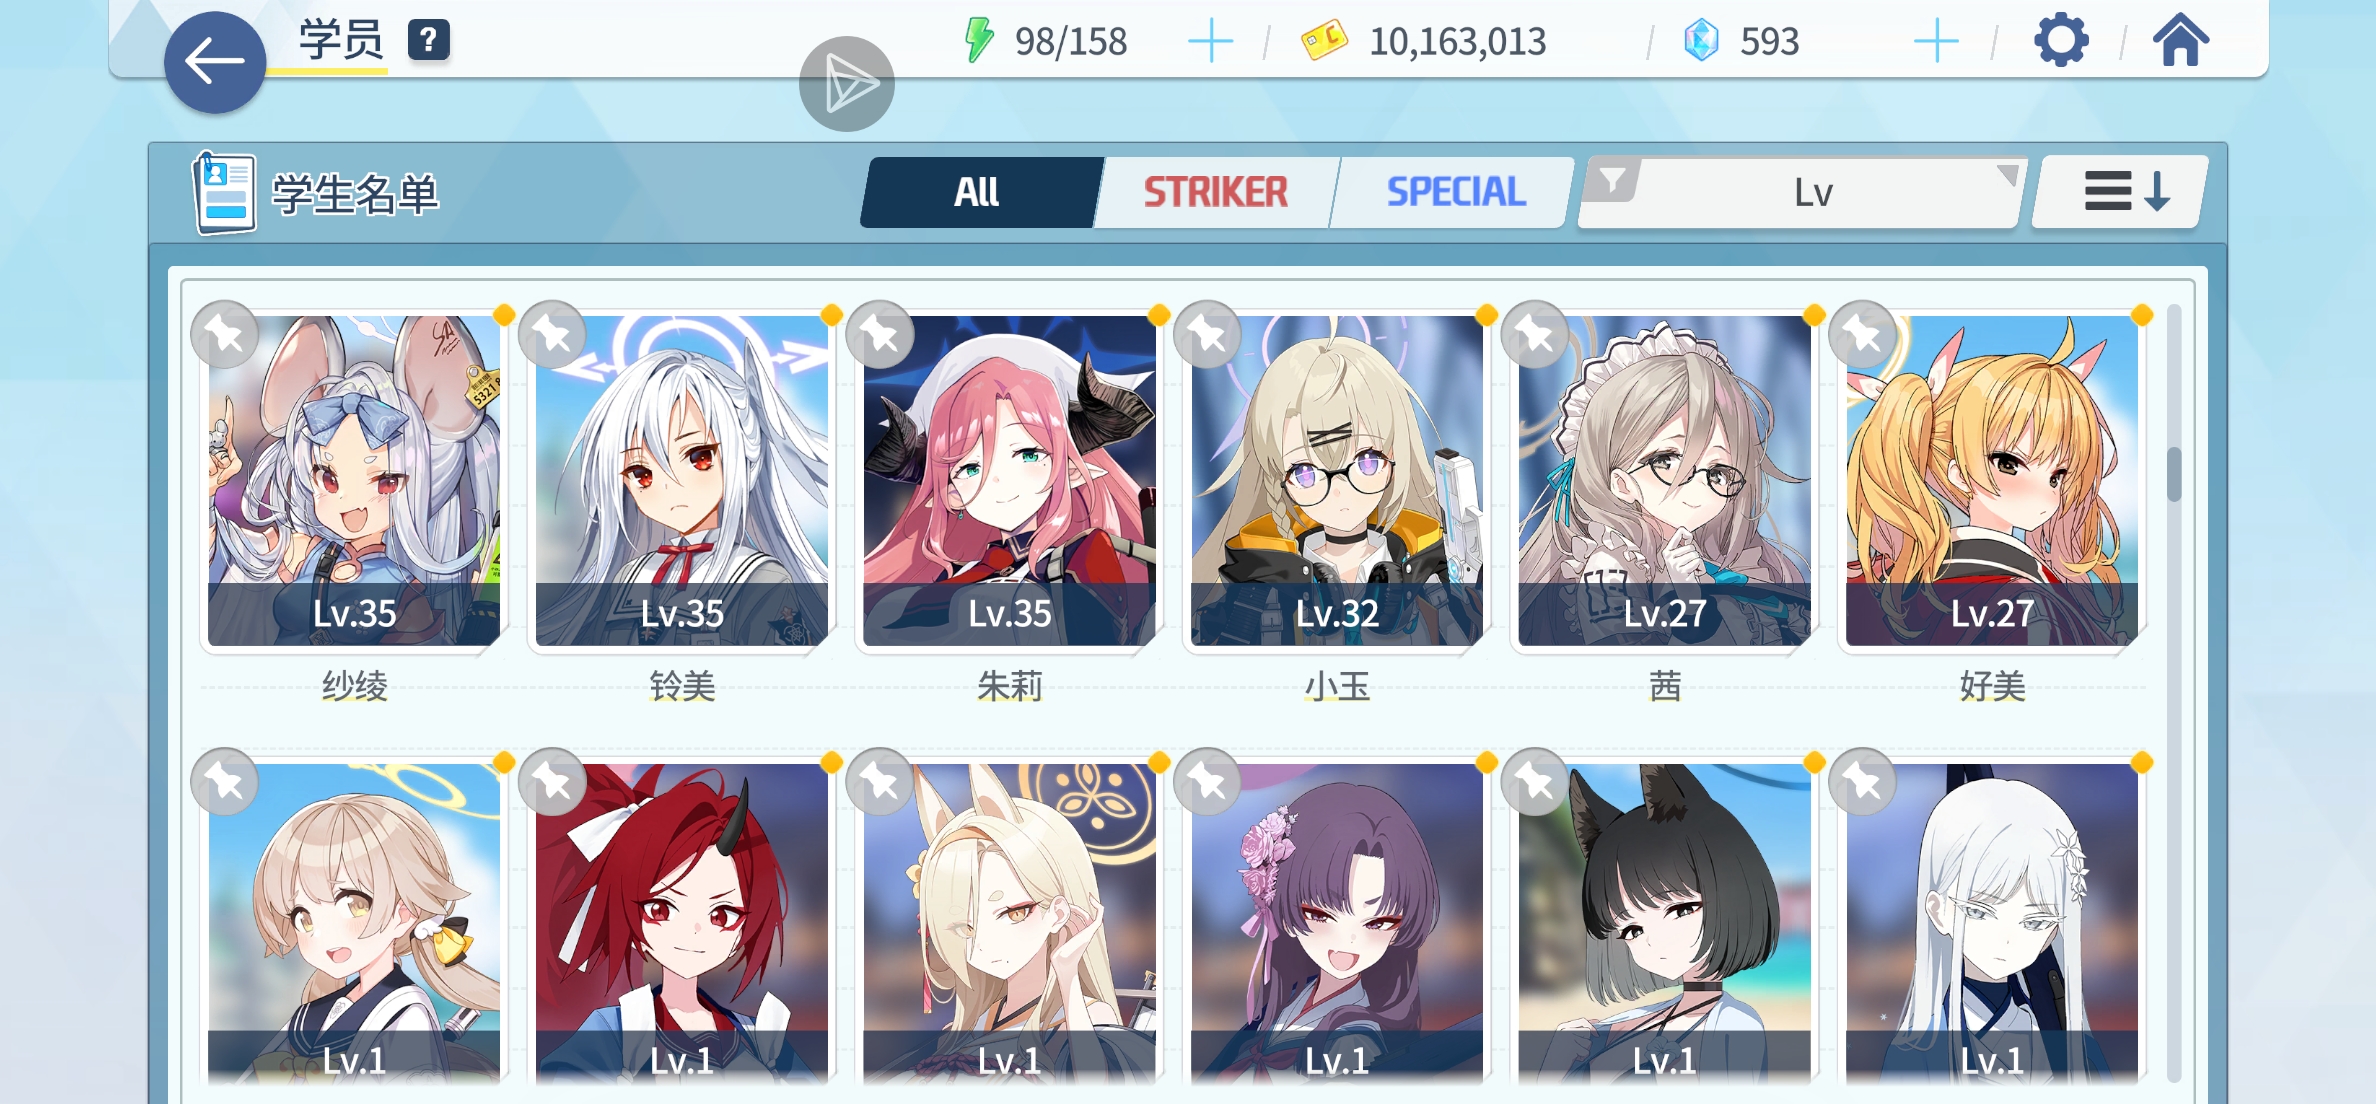2376x1104 pixels.
Task: Open the filter funnel icon
Action: tap(1612, 181)
